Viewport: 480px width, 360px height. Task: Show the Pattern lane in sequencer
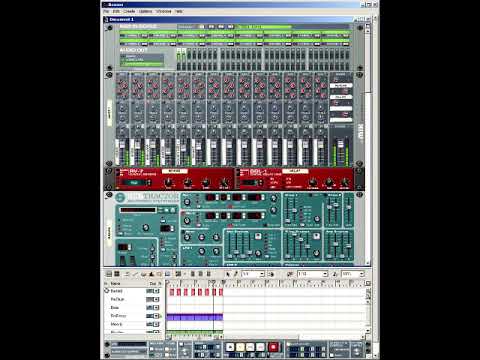(159, 274)
